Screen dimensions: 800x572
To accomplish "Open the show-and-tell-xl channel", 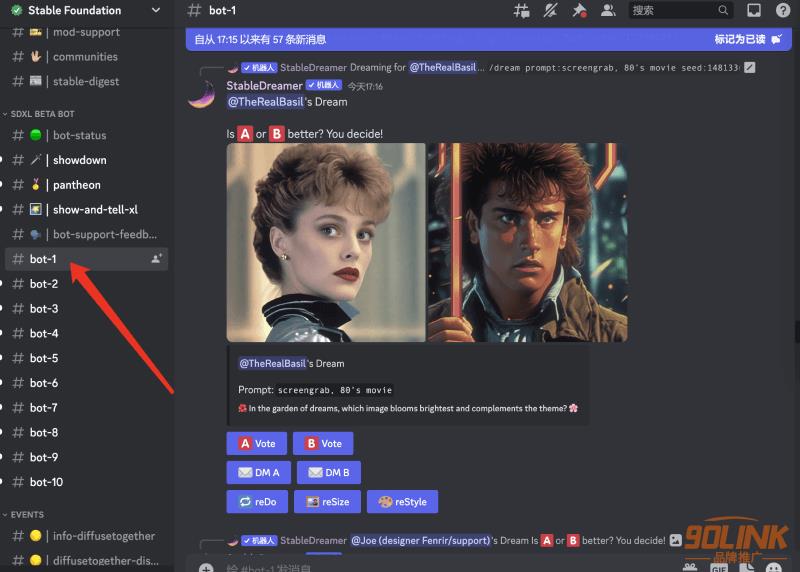I will click(87, 210).
